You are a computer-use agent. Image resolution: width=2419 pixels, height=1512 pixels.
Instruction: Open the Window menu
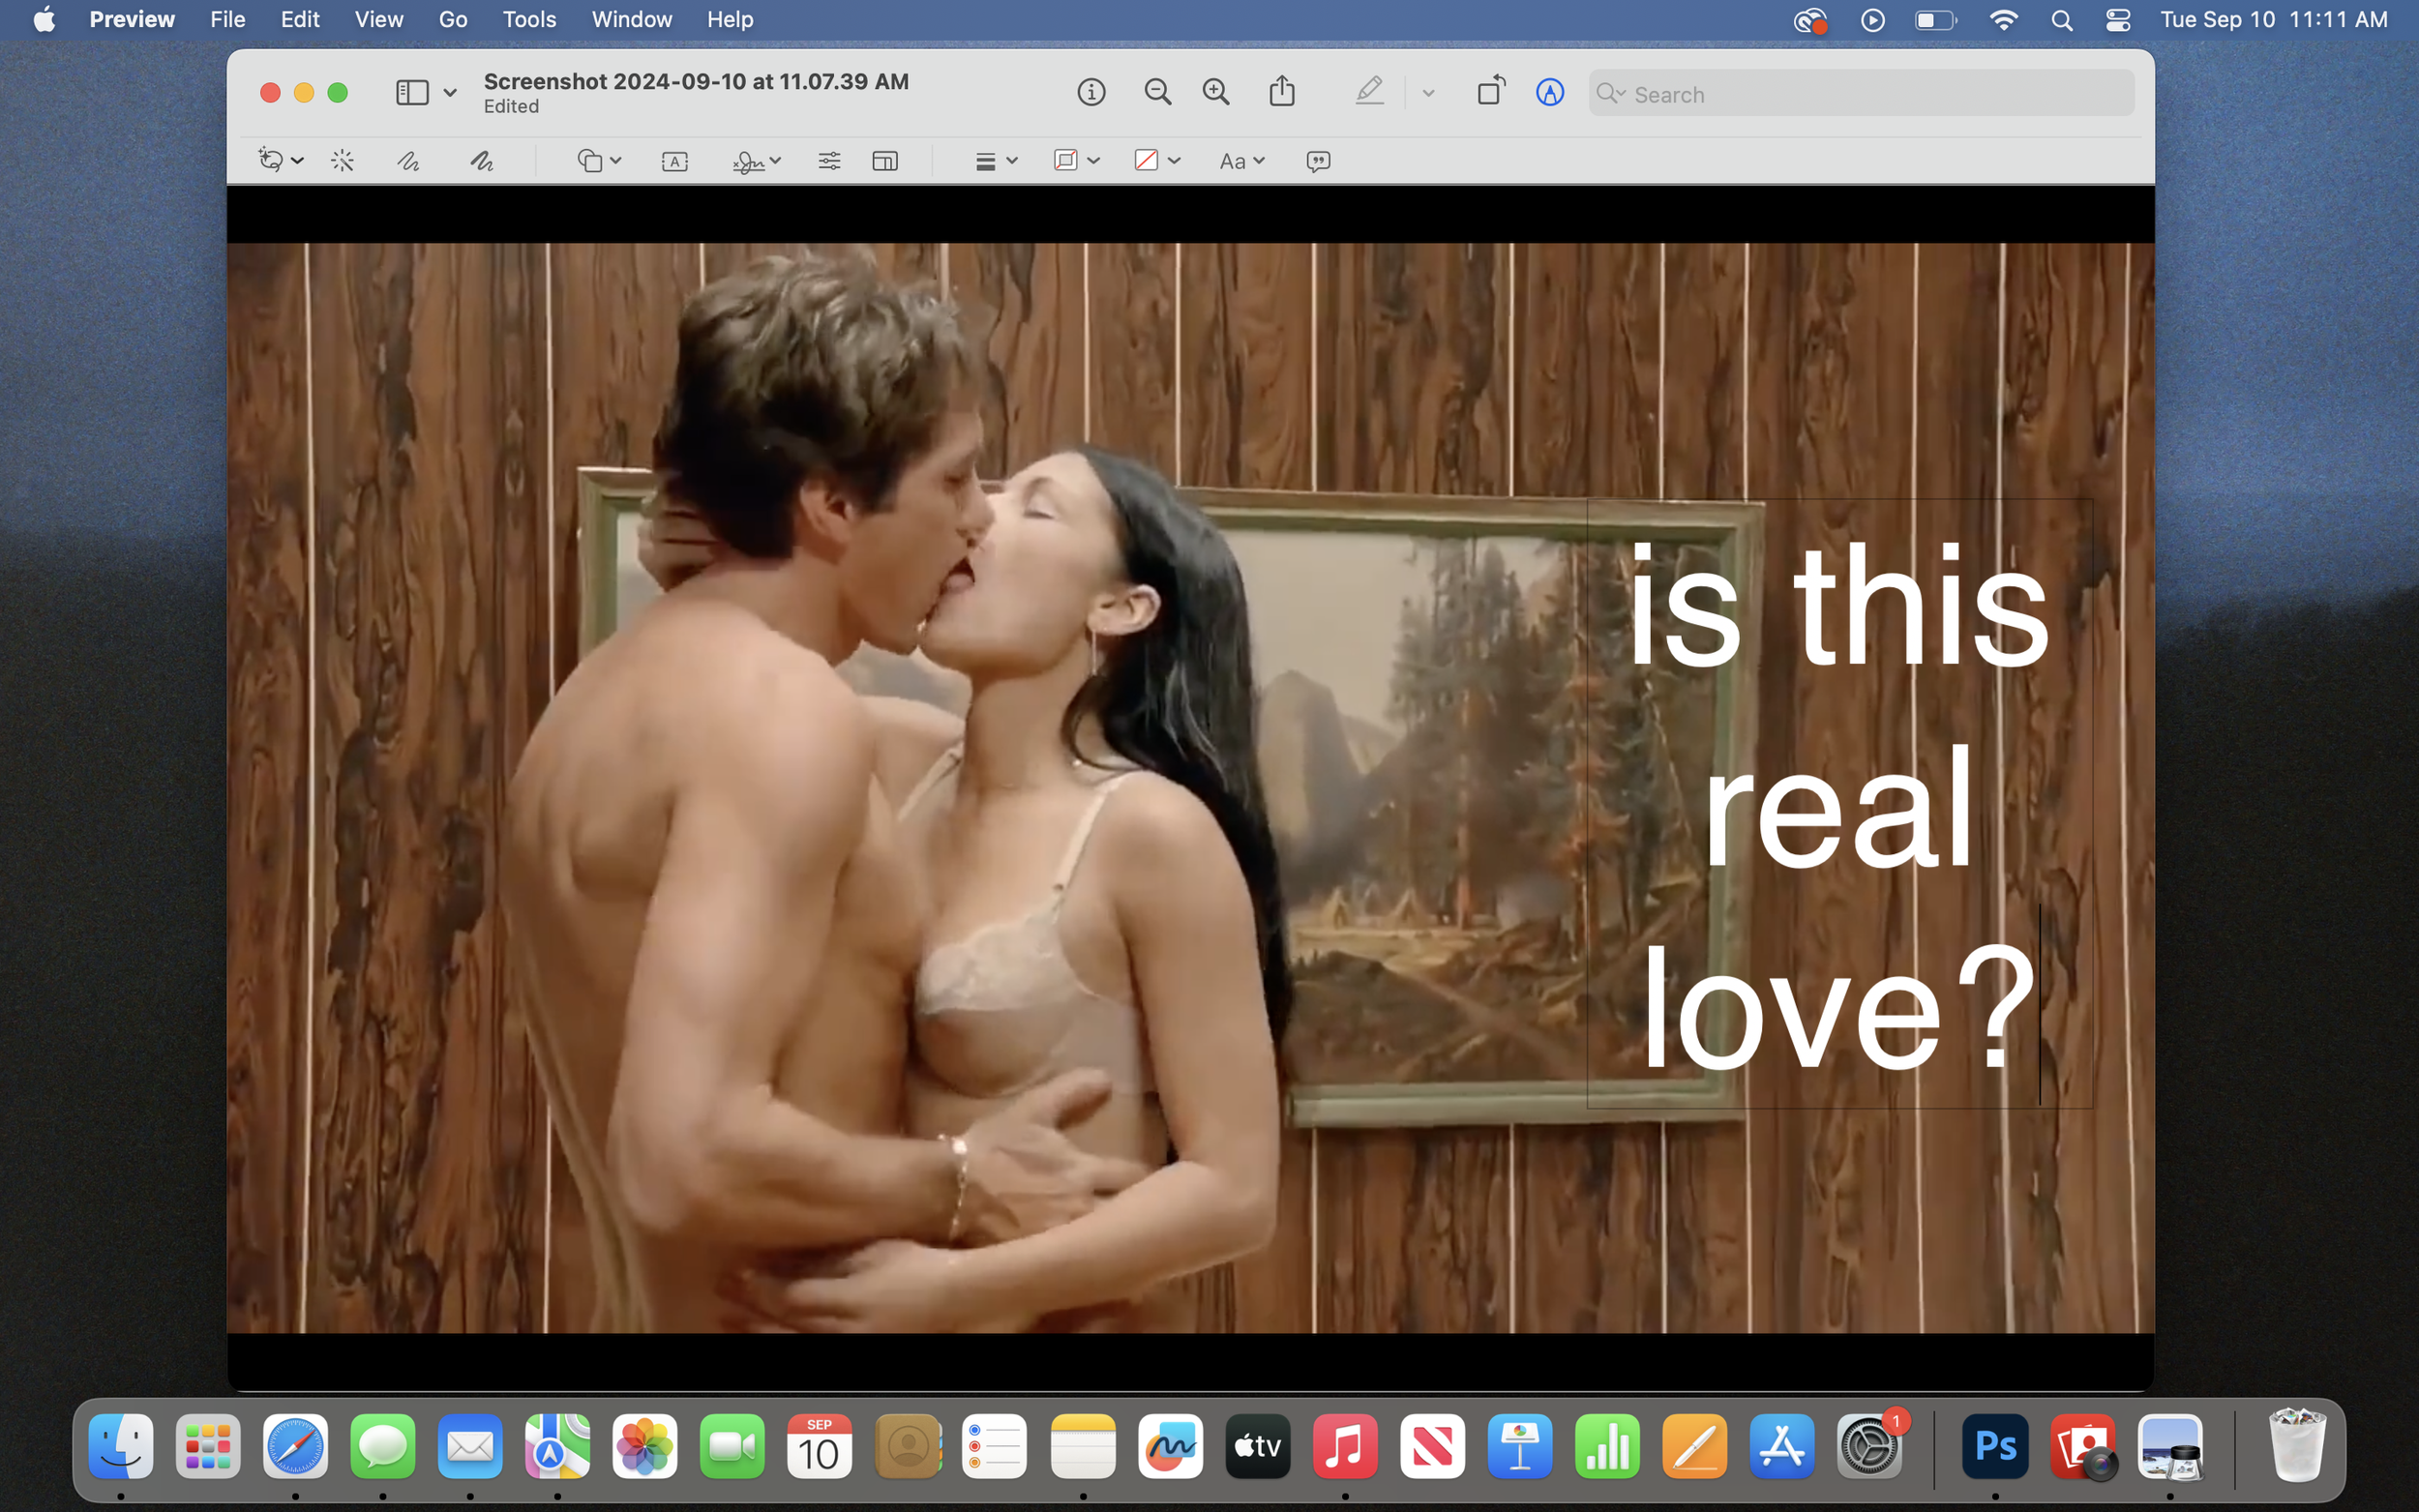632,20
